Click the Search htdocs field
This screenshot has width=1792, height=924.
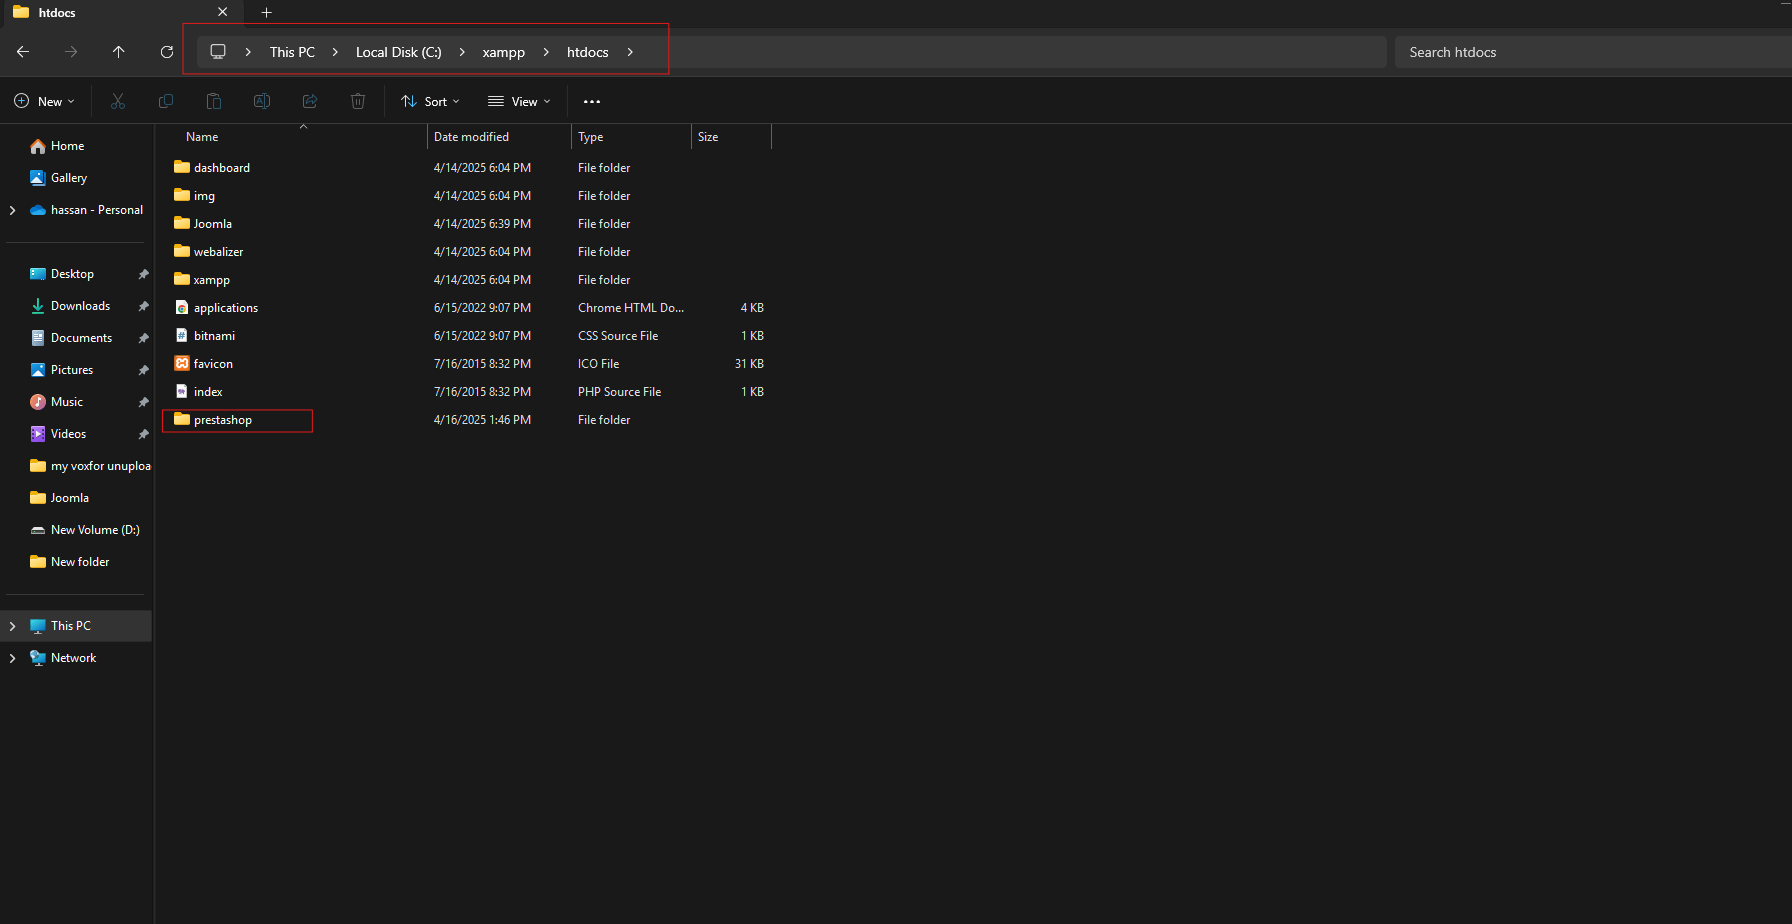(x=1590, y=52)
